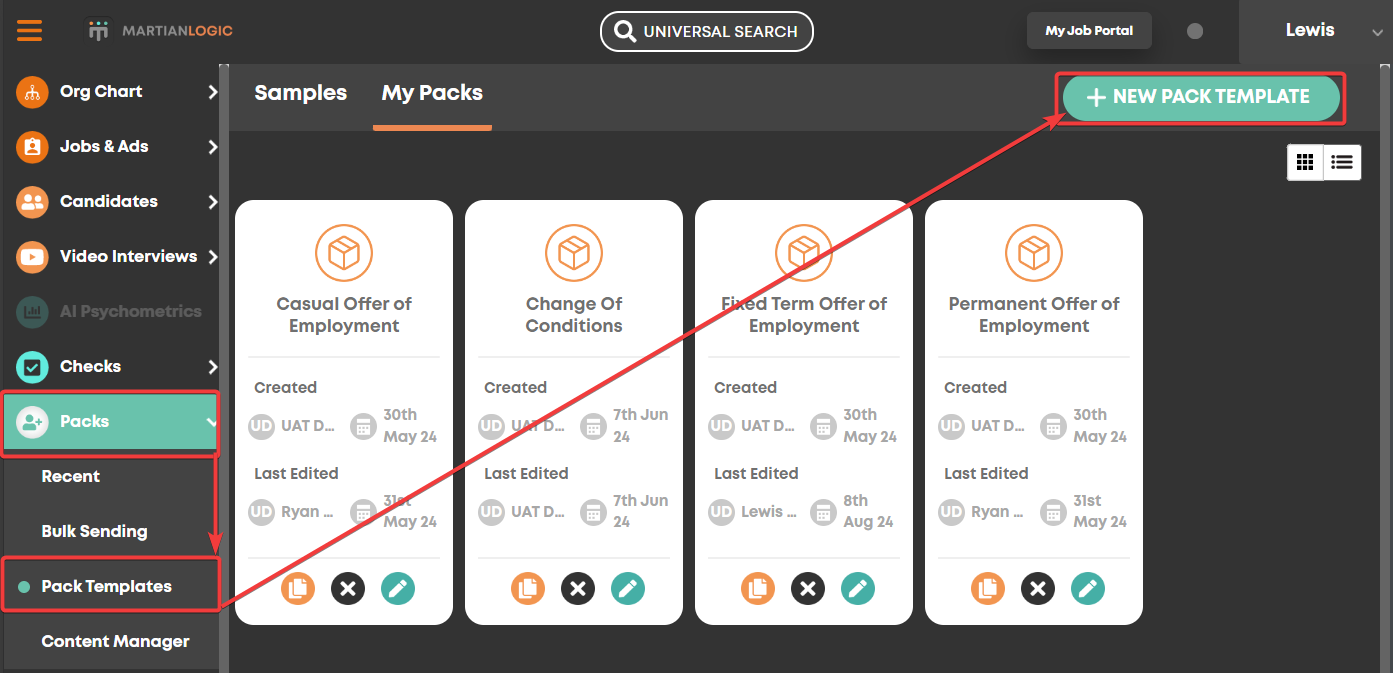Expand the Jobs & Ads menu chevron

pyautogui.click(x=212, y=147)
